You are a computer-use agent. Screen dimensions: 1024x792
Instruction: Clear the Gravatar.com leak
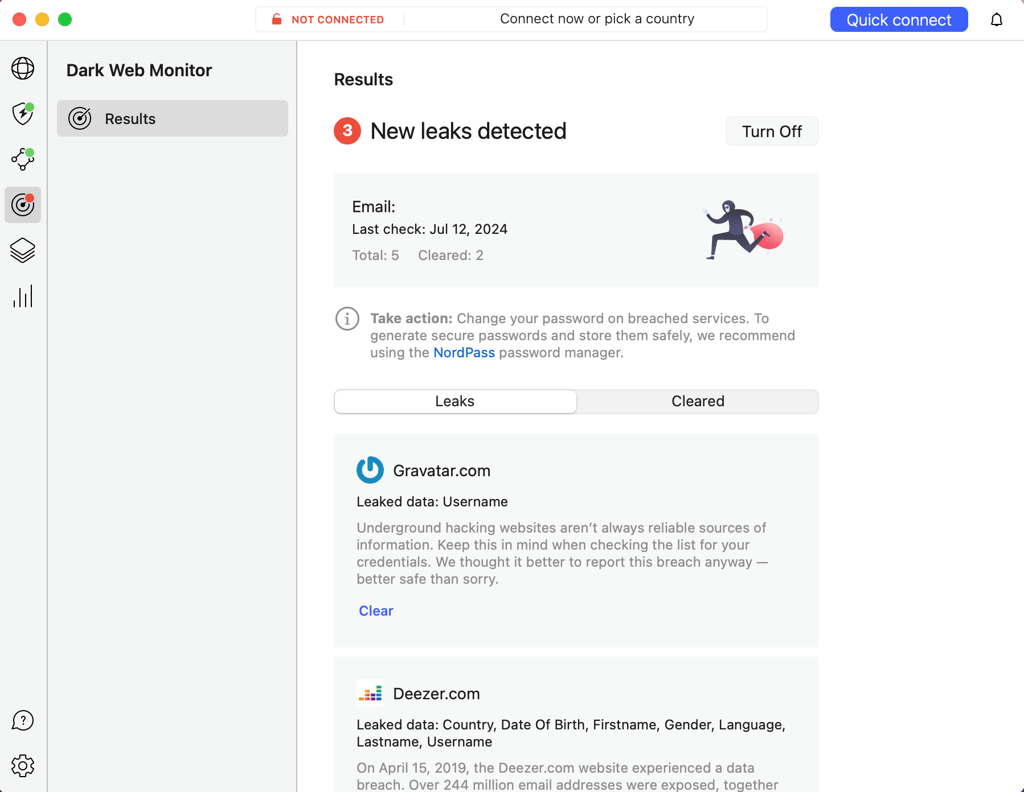pyautogui.click(x=376, y=610)
